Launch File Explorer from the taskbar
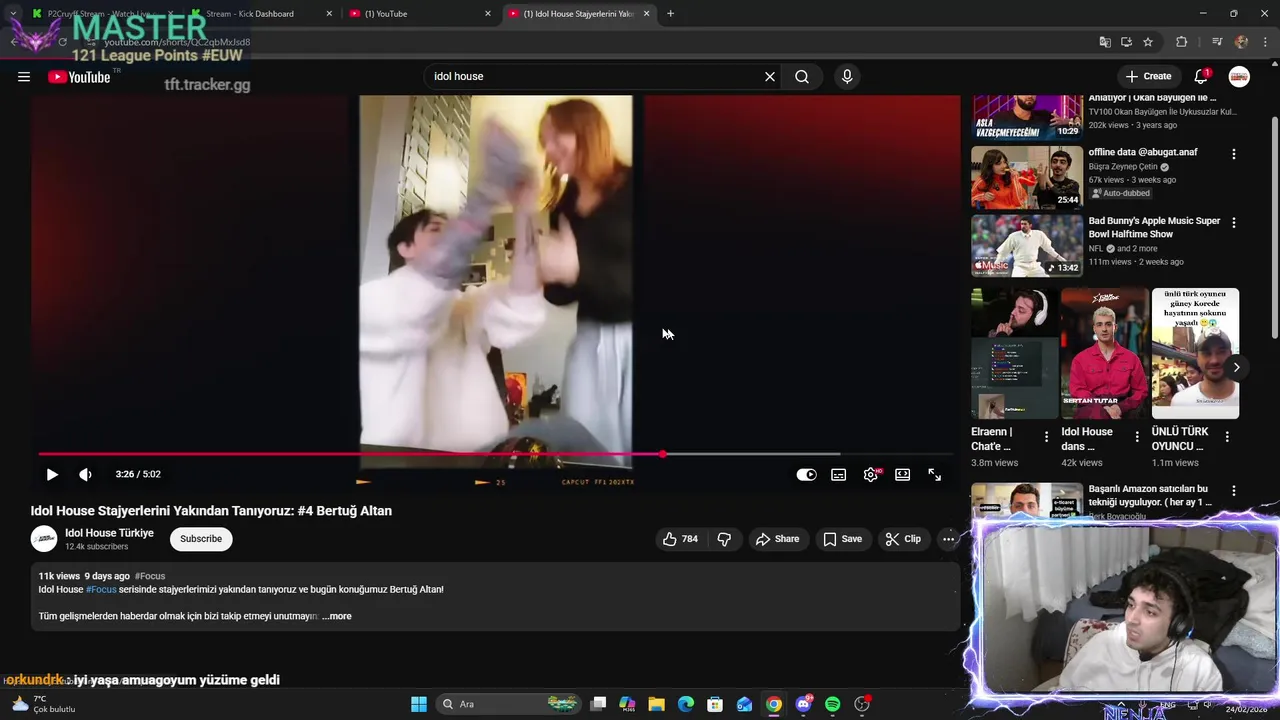Screen dimensions: 1280x720 point(657,704)
